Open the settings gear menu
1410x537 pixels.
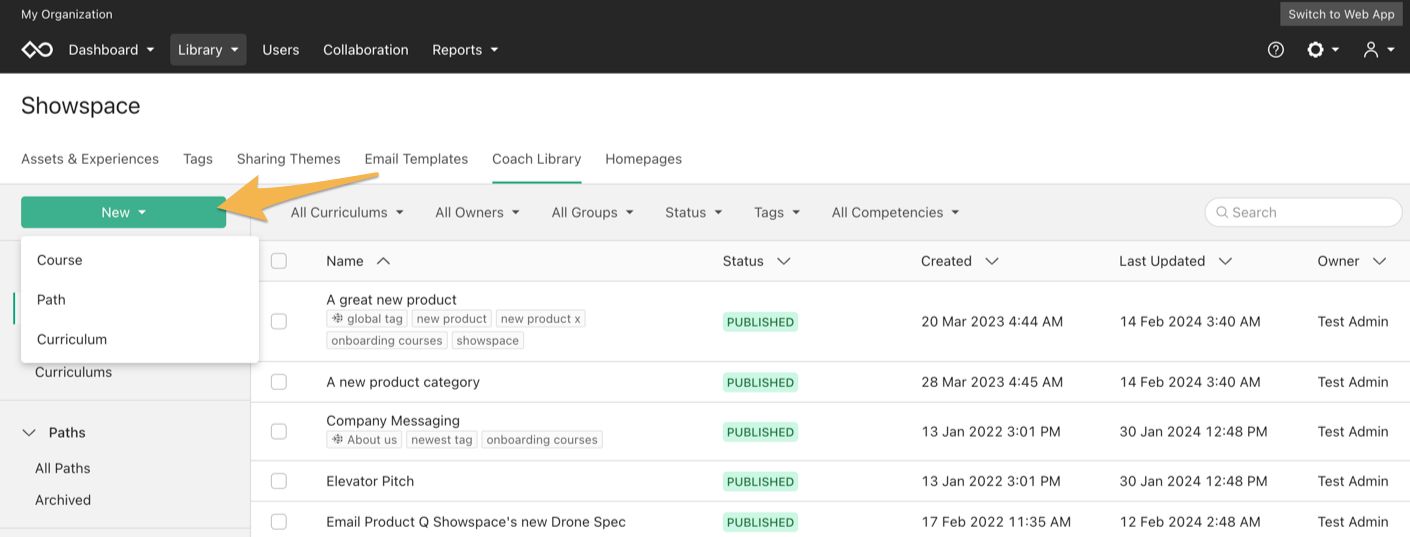[x=1323, y=49]
